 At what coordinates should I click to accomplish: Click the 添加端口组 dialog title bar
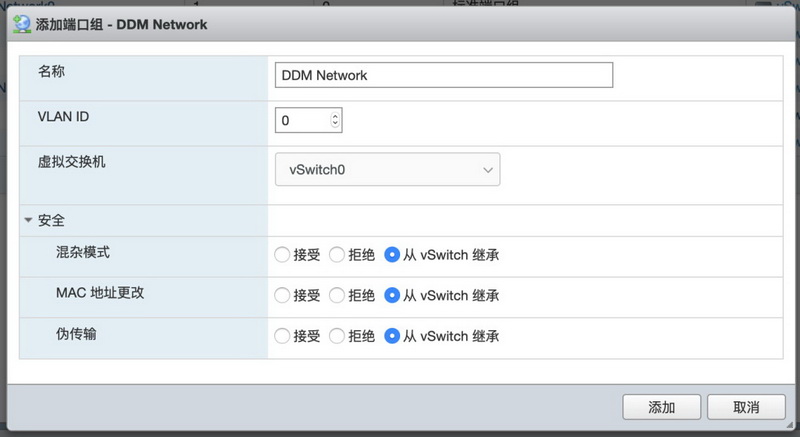pyautogui.click(x=400, y=23)
